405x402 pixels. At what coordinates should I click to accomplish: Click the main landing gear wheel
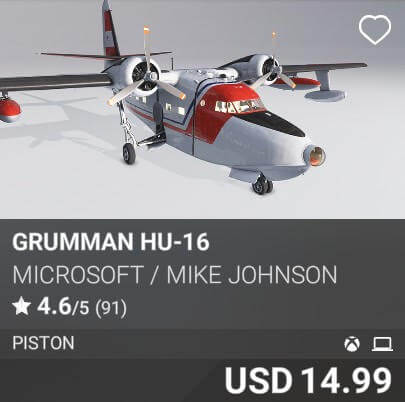pyautogui.click(x=129, y=153)
